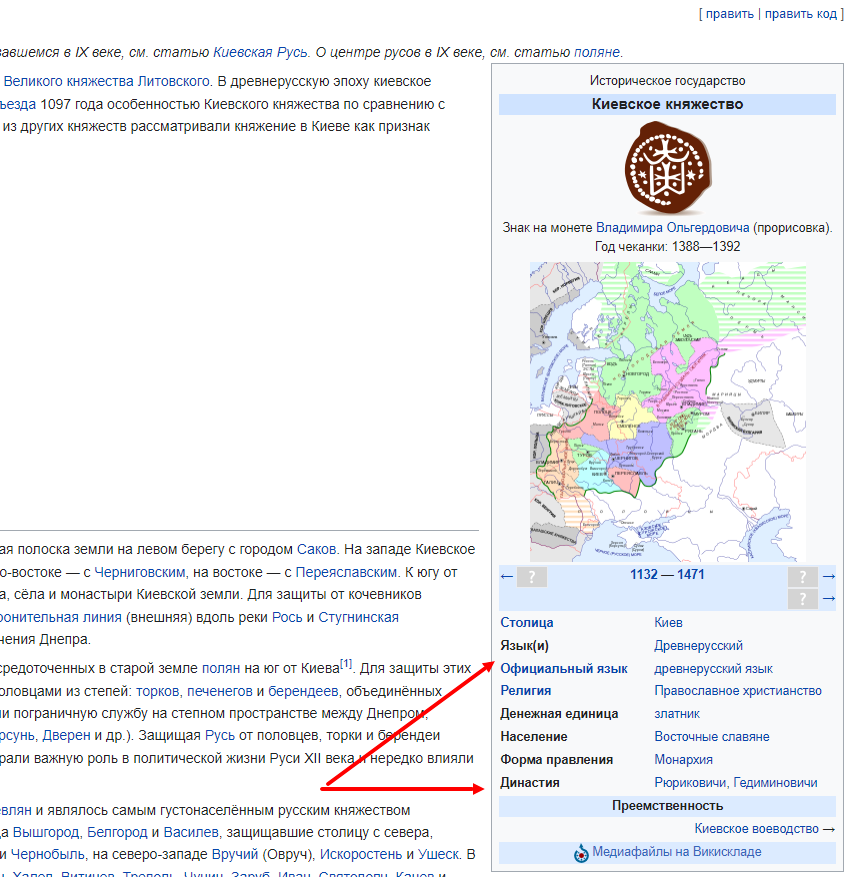This screenshot has height=877, width=860.
Task: Click the upper right question mark placeholder
Action: [x=802, y=577]
